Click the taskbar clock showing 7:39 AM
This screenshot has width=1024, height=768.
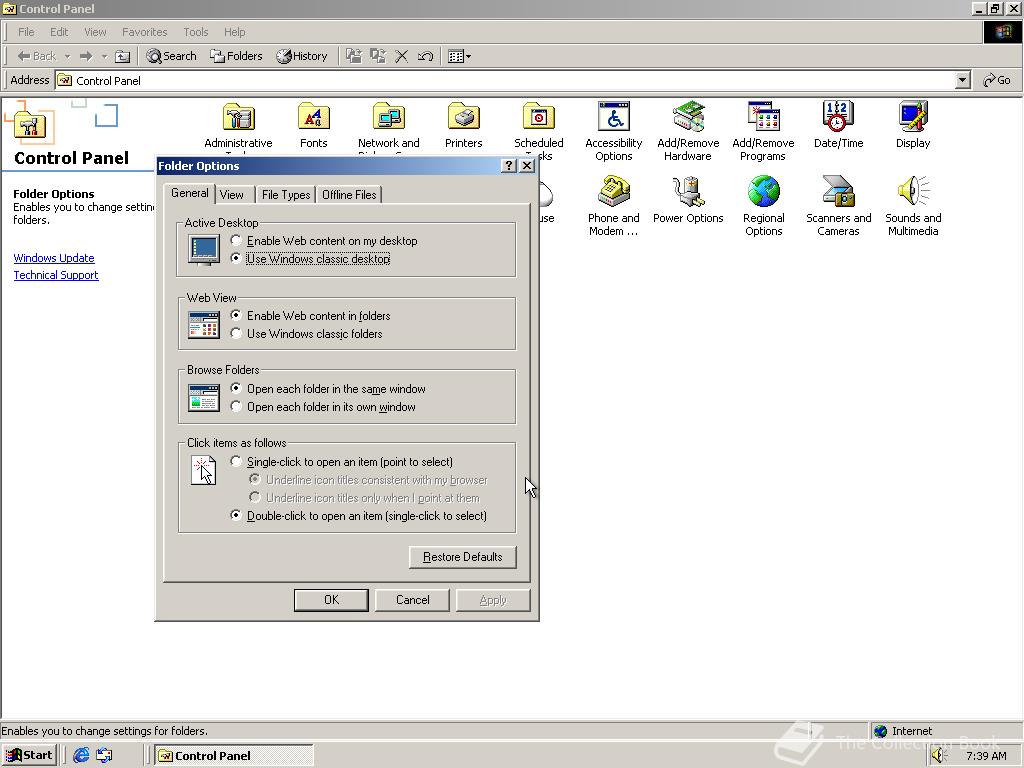[986, 756]
